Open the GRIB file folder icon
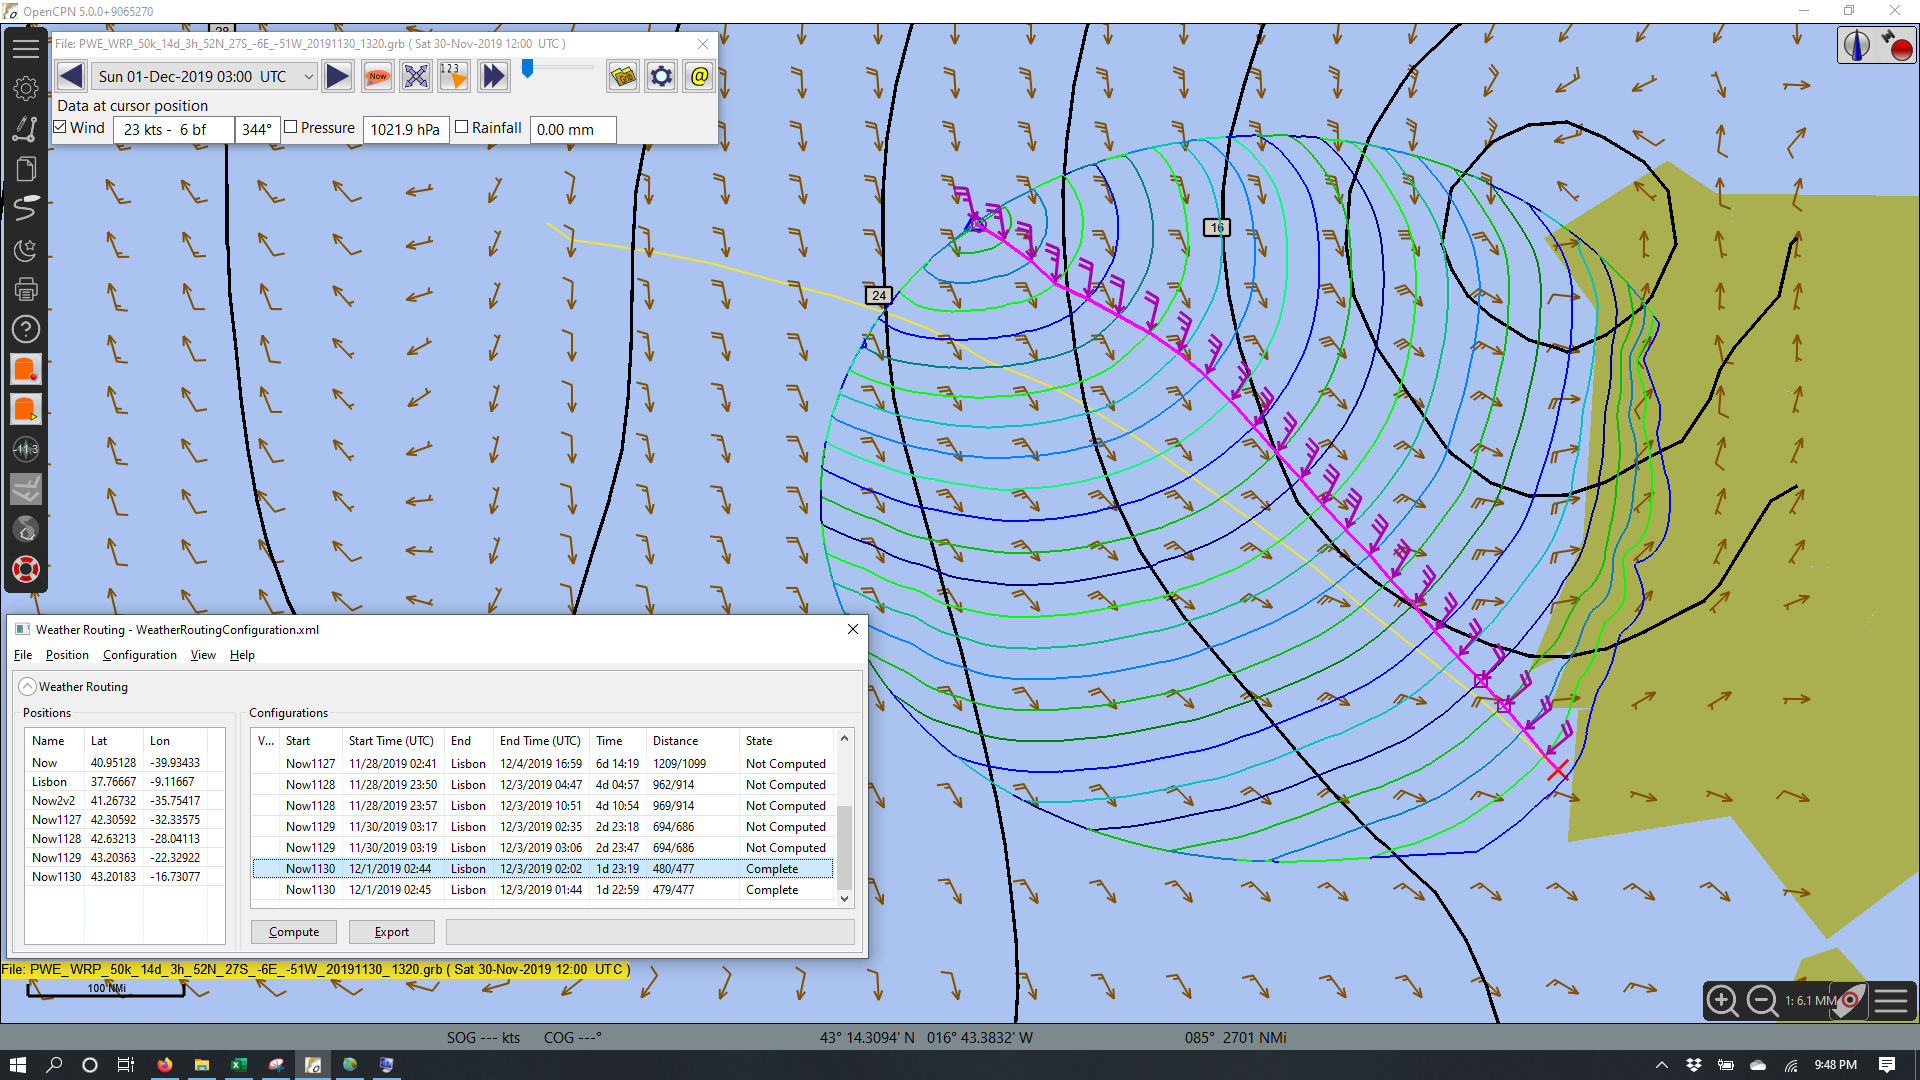 tap(623, 77)
